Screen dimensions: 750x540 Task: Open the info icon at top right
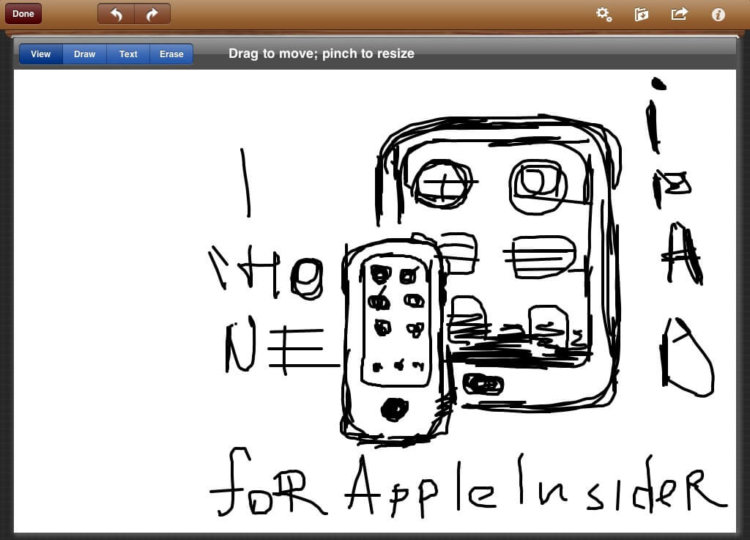tap(717, 15)
